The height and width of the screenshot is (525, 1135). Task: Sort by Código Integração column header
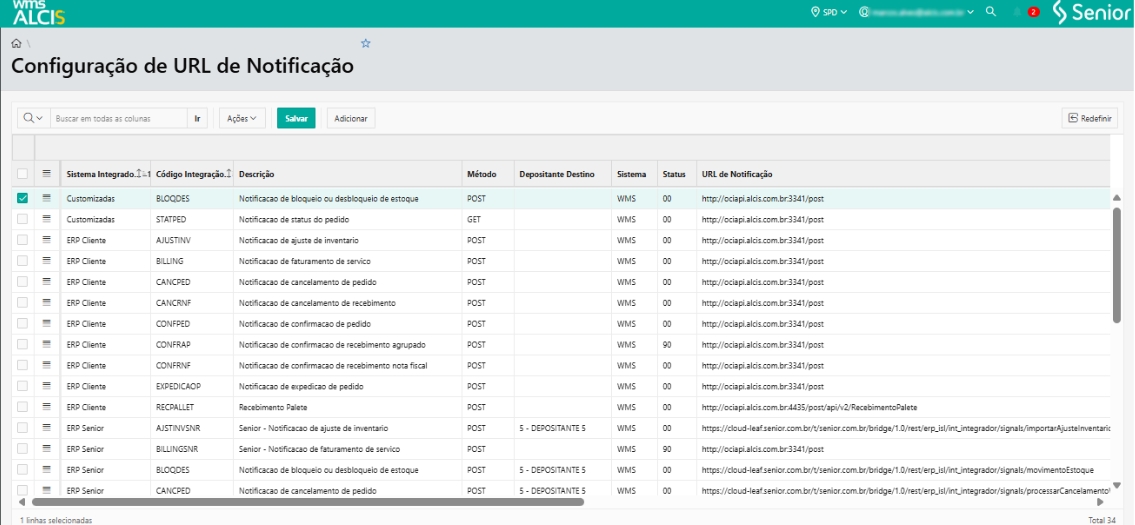tap(191, 174)
